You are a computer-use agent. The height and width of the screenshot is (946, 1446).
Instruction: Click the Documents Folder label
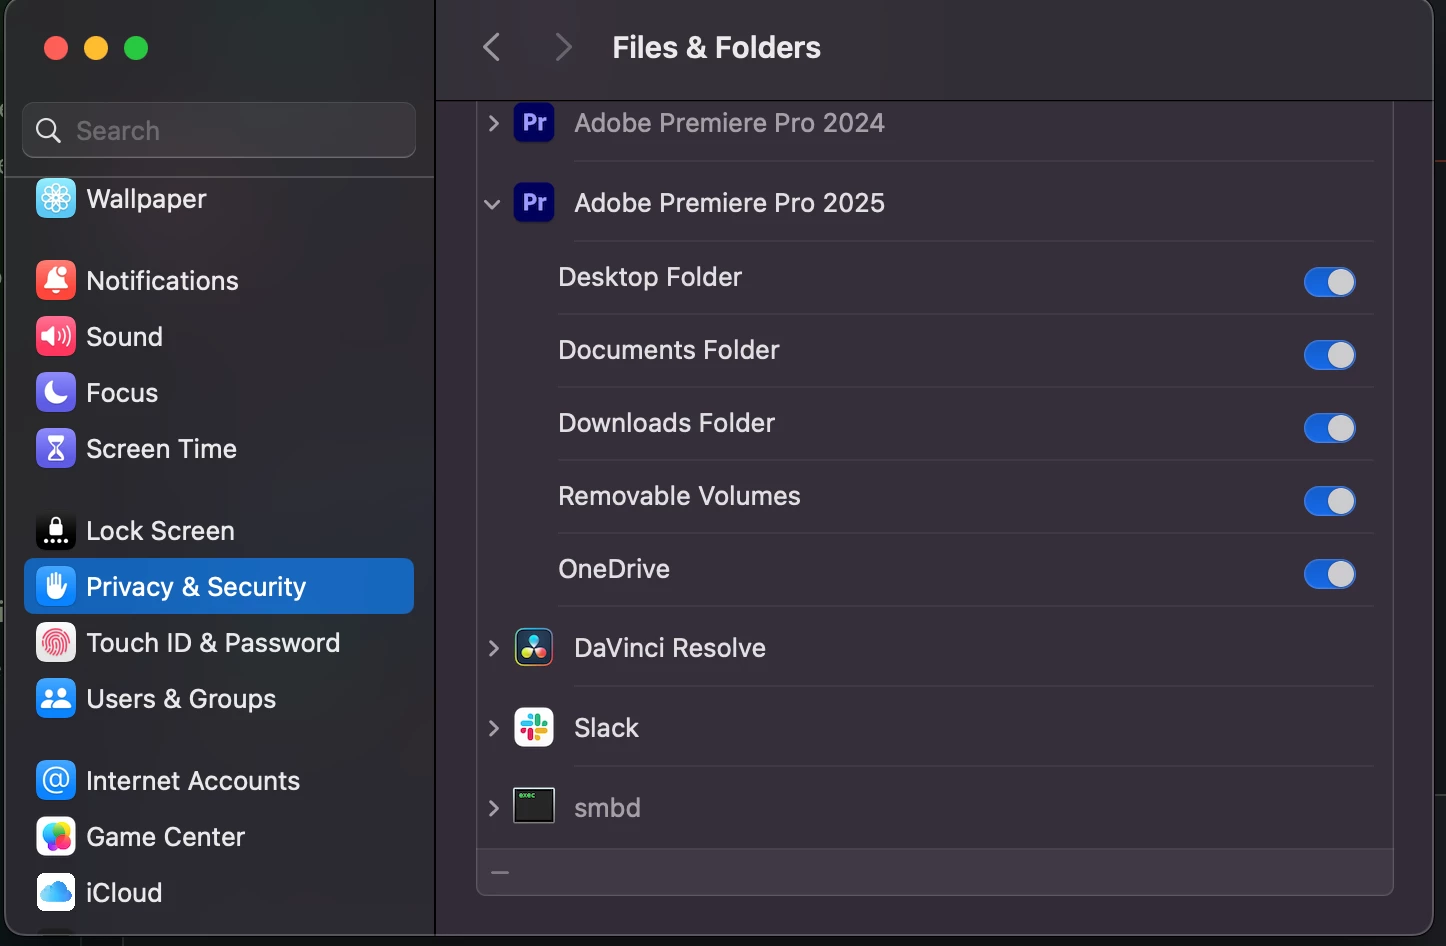pyautogui.click(x=669, y=350)
